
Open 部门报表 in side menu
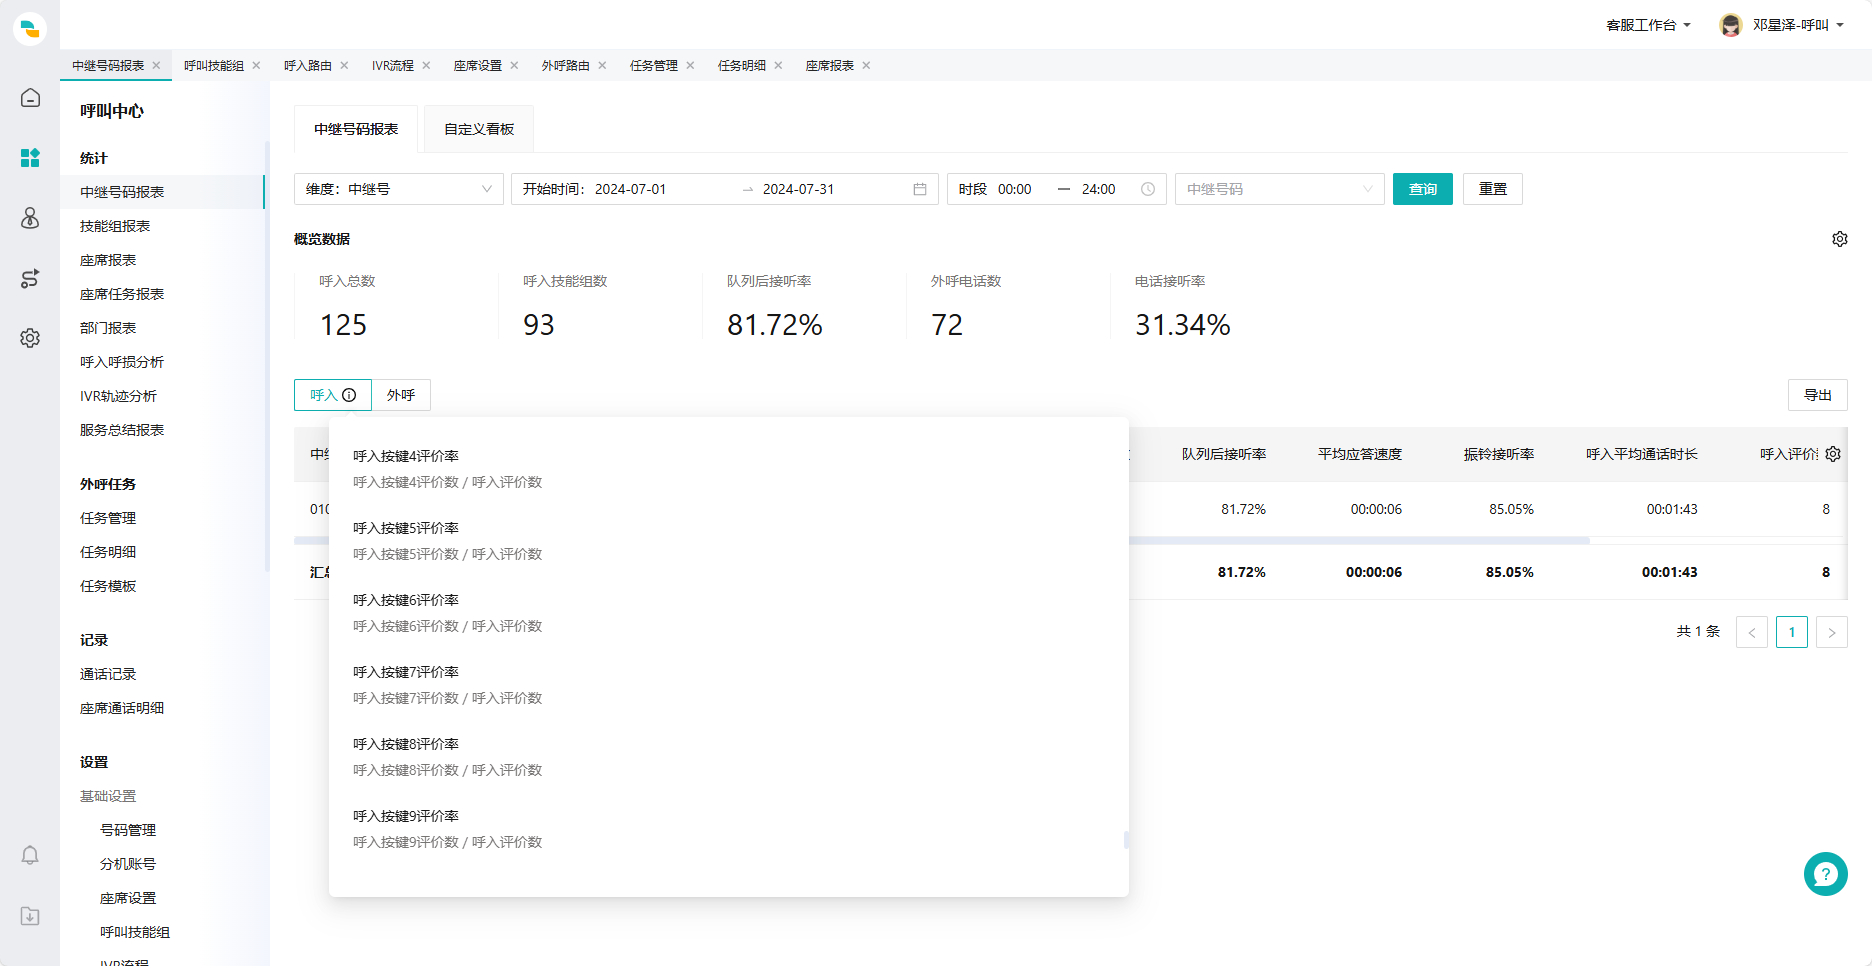click(108, 328)
